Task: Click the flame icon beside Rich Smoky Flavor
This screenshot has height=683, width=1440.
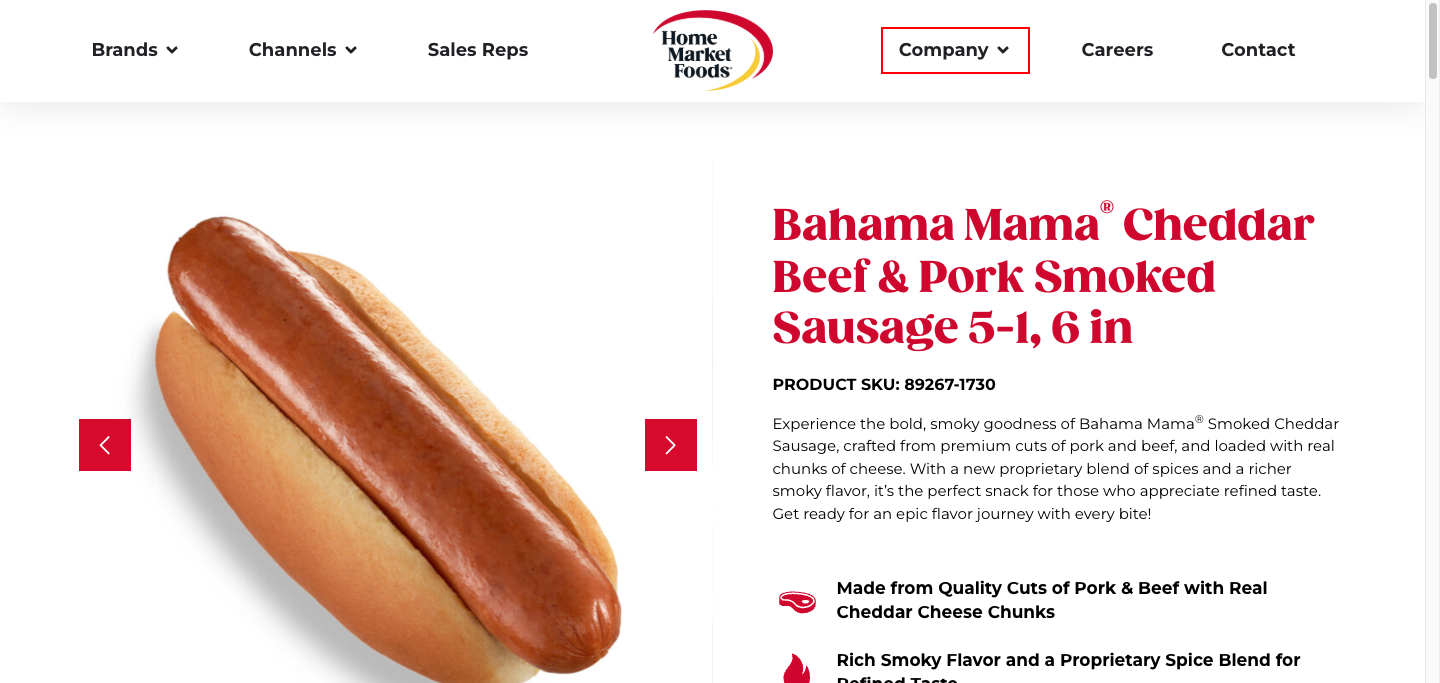Action: (x=797, y=668)
